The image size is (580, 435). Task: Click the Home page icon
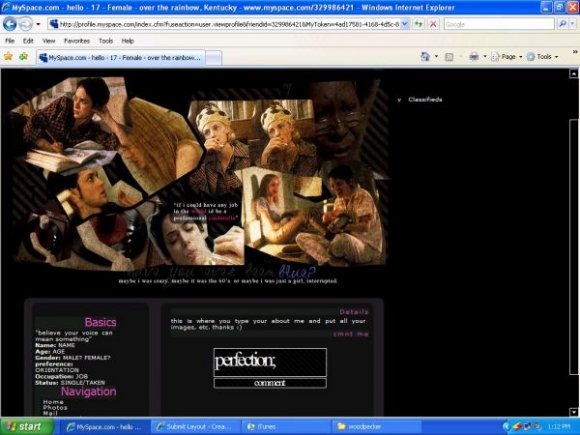(x=425, y=57)
